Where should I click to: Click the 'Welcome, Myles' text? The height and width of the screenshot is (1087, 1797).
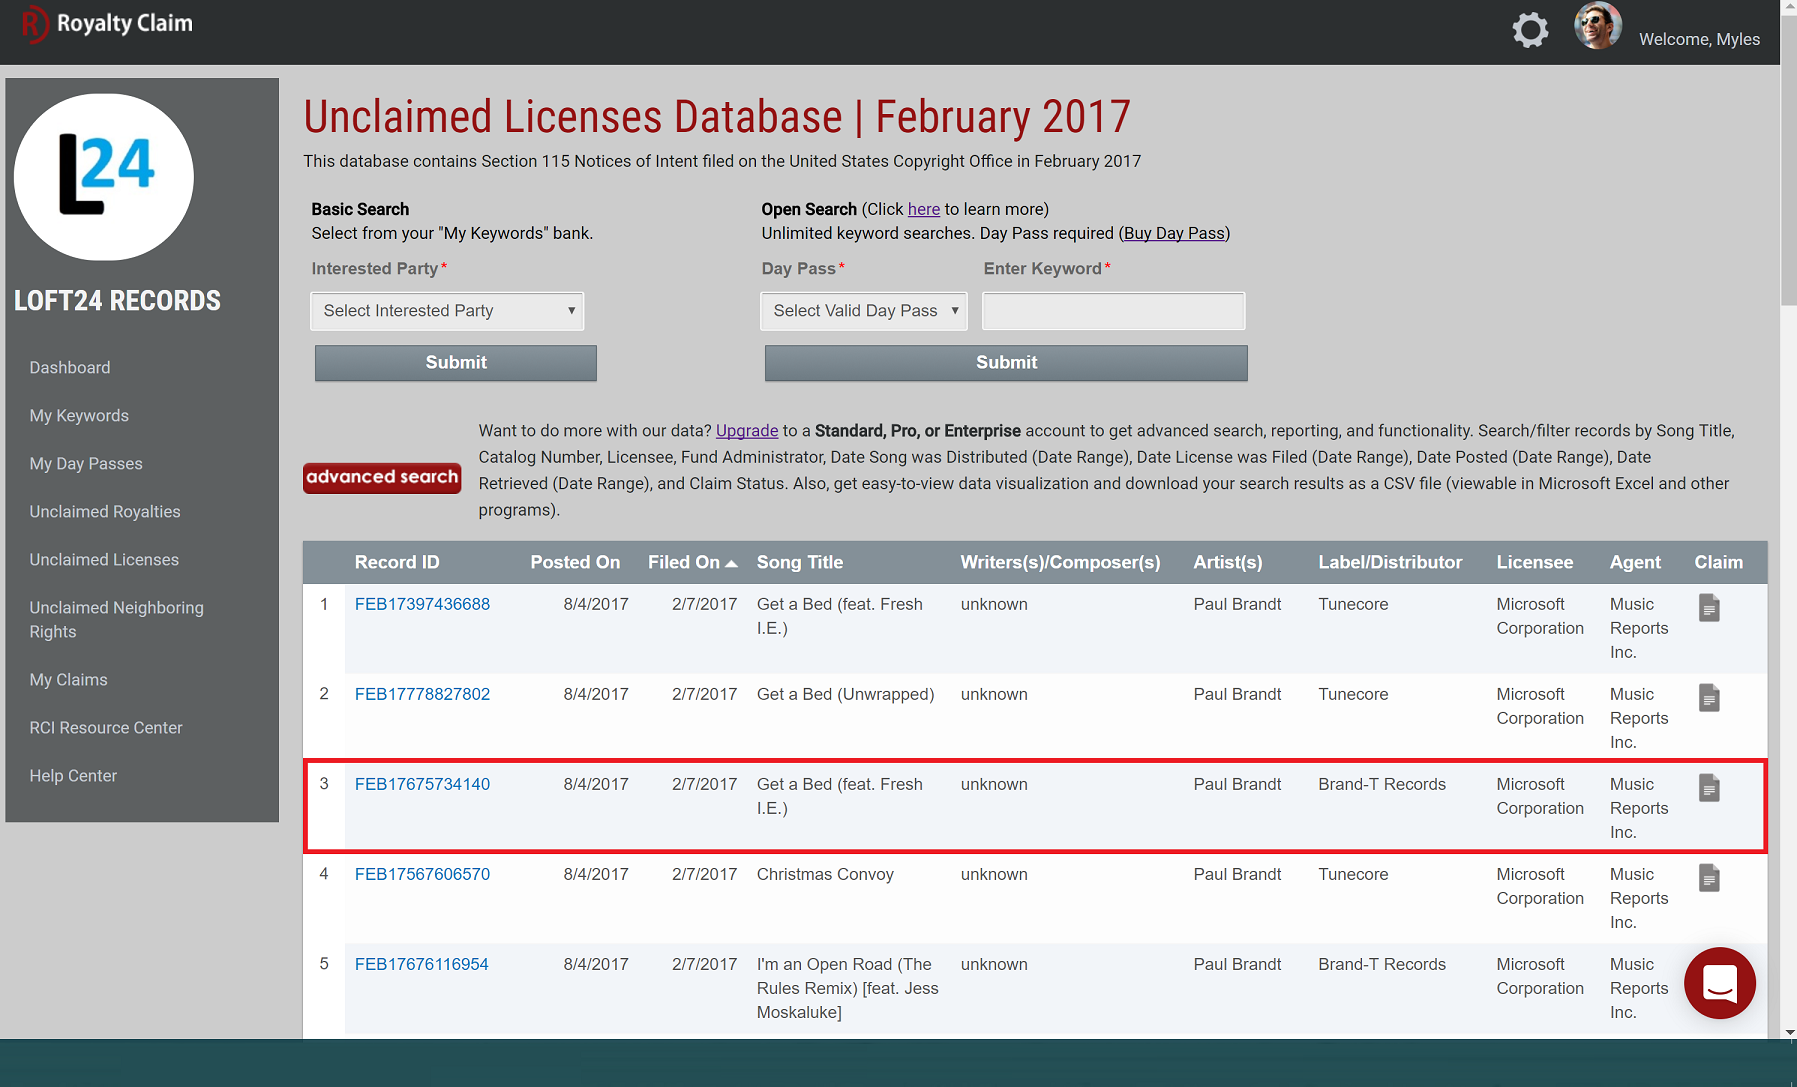point(1699,39)
